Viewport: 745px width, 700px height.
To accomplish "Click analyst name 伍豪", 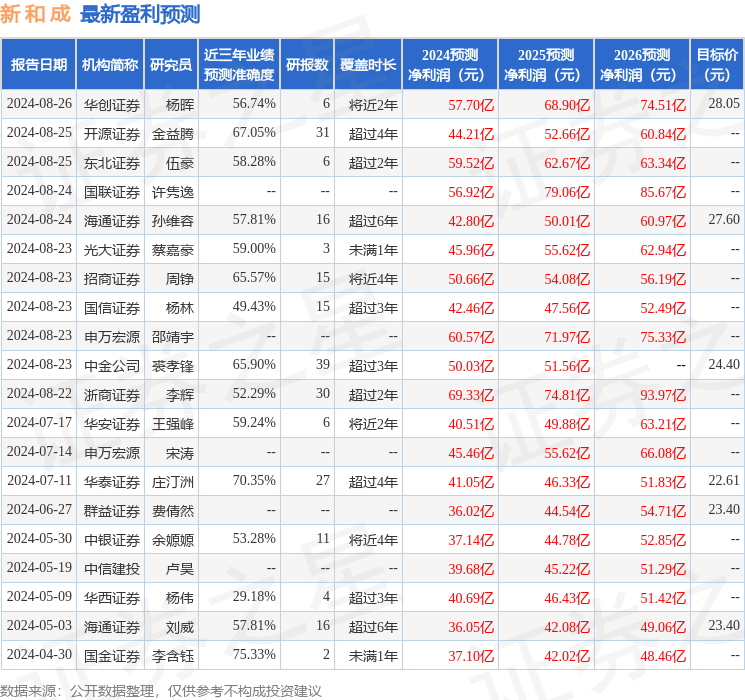I will pyautogui.click(x=180, y=163).
